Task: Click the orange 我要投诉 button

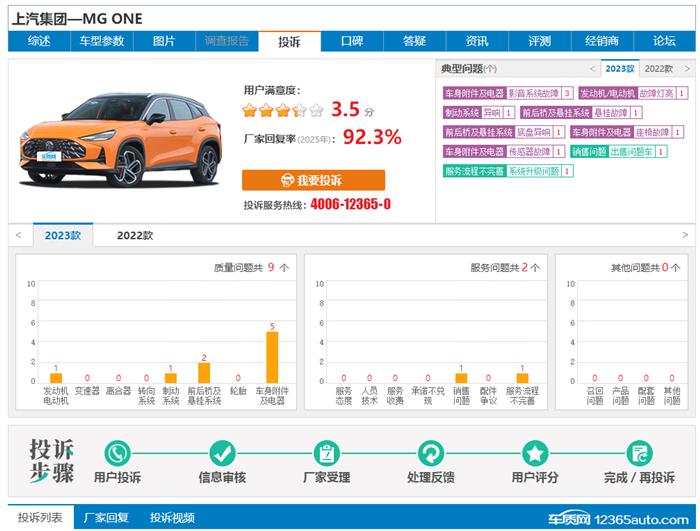Action: point(313,180)
